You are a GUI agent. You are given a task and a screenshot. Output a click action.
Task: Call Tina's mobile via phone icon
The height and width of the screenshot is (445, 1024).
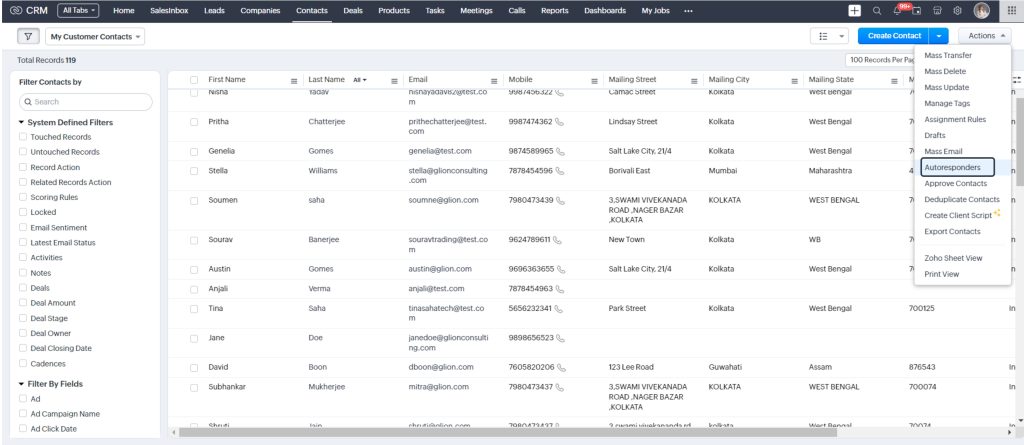560,308
